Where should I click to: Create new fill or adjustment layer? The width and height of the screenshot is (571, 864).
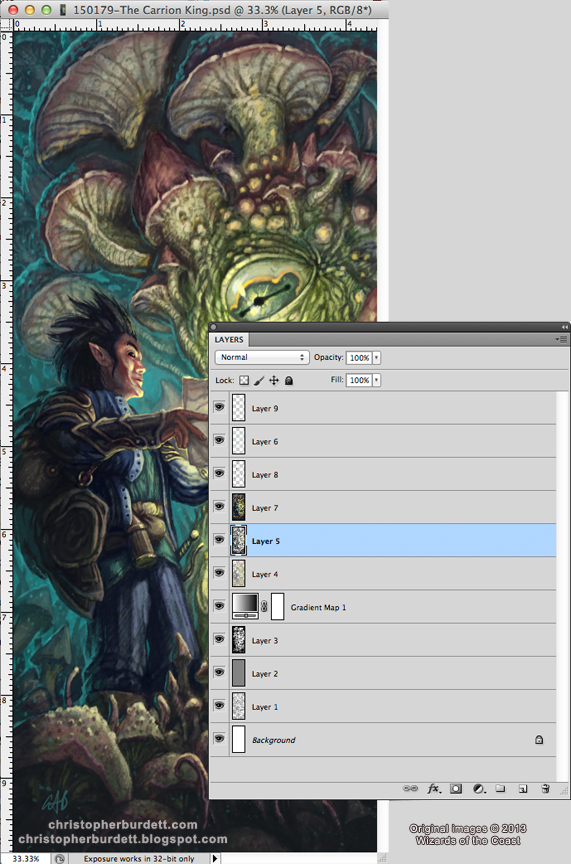[479, 789]
